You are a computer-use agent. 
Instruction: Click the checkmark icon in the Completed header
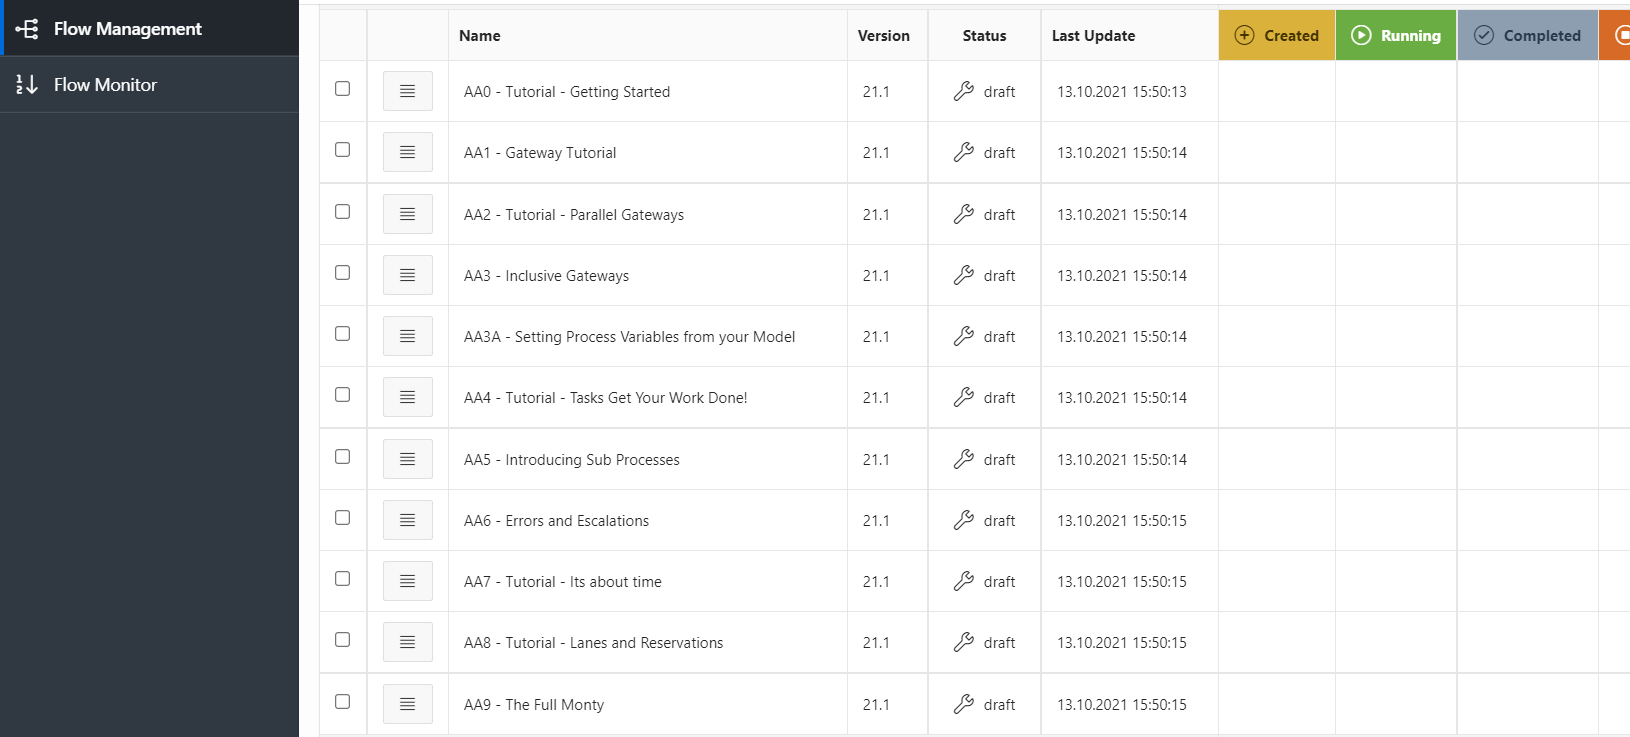click(1483, 34)
